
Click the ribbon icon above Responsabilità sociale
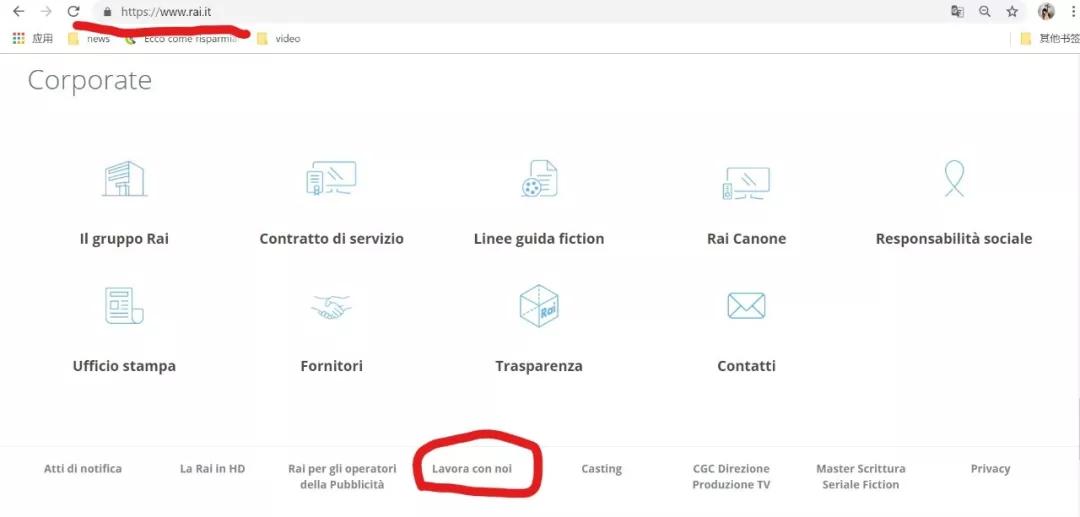click(x=954, y=178)
